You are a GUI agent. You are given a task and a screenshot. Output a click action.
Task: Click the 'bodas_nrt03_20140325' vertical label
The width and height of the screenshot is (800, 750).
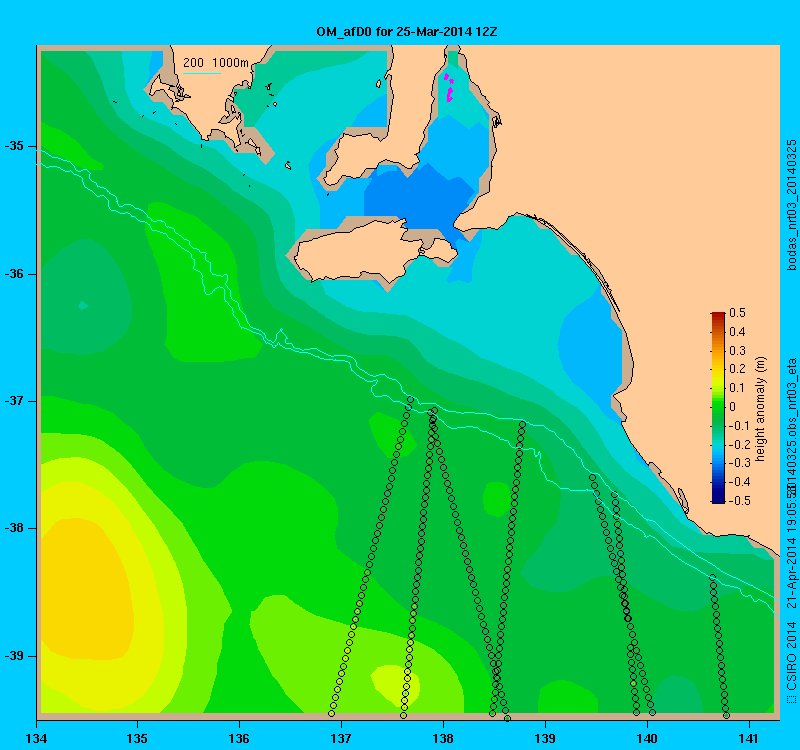[x=791, y=205]
